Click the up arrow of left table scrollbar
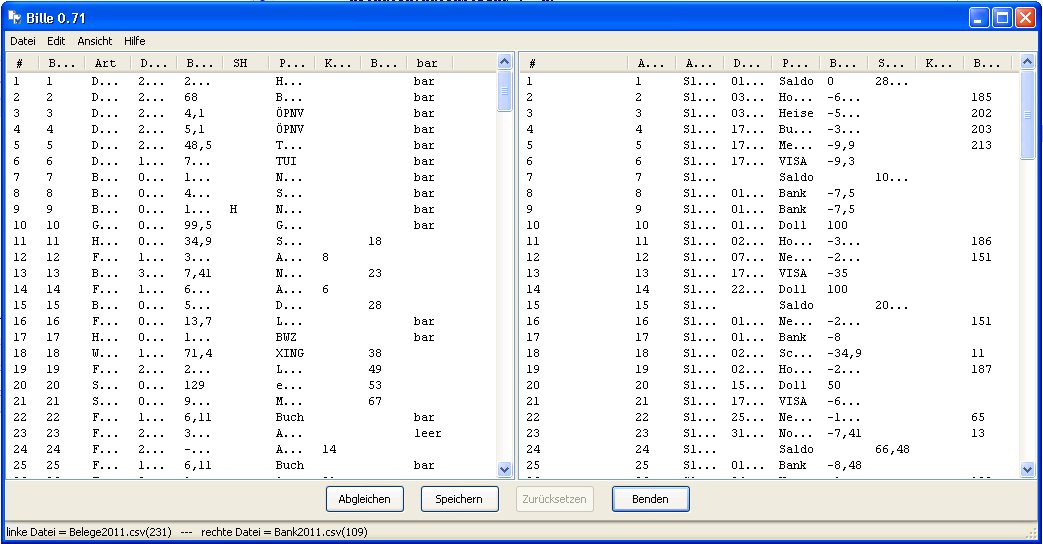This screenshot has height=544, width=1043. pyautogui.click(x=504, y=63)
